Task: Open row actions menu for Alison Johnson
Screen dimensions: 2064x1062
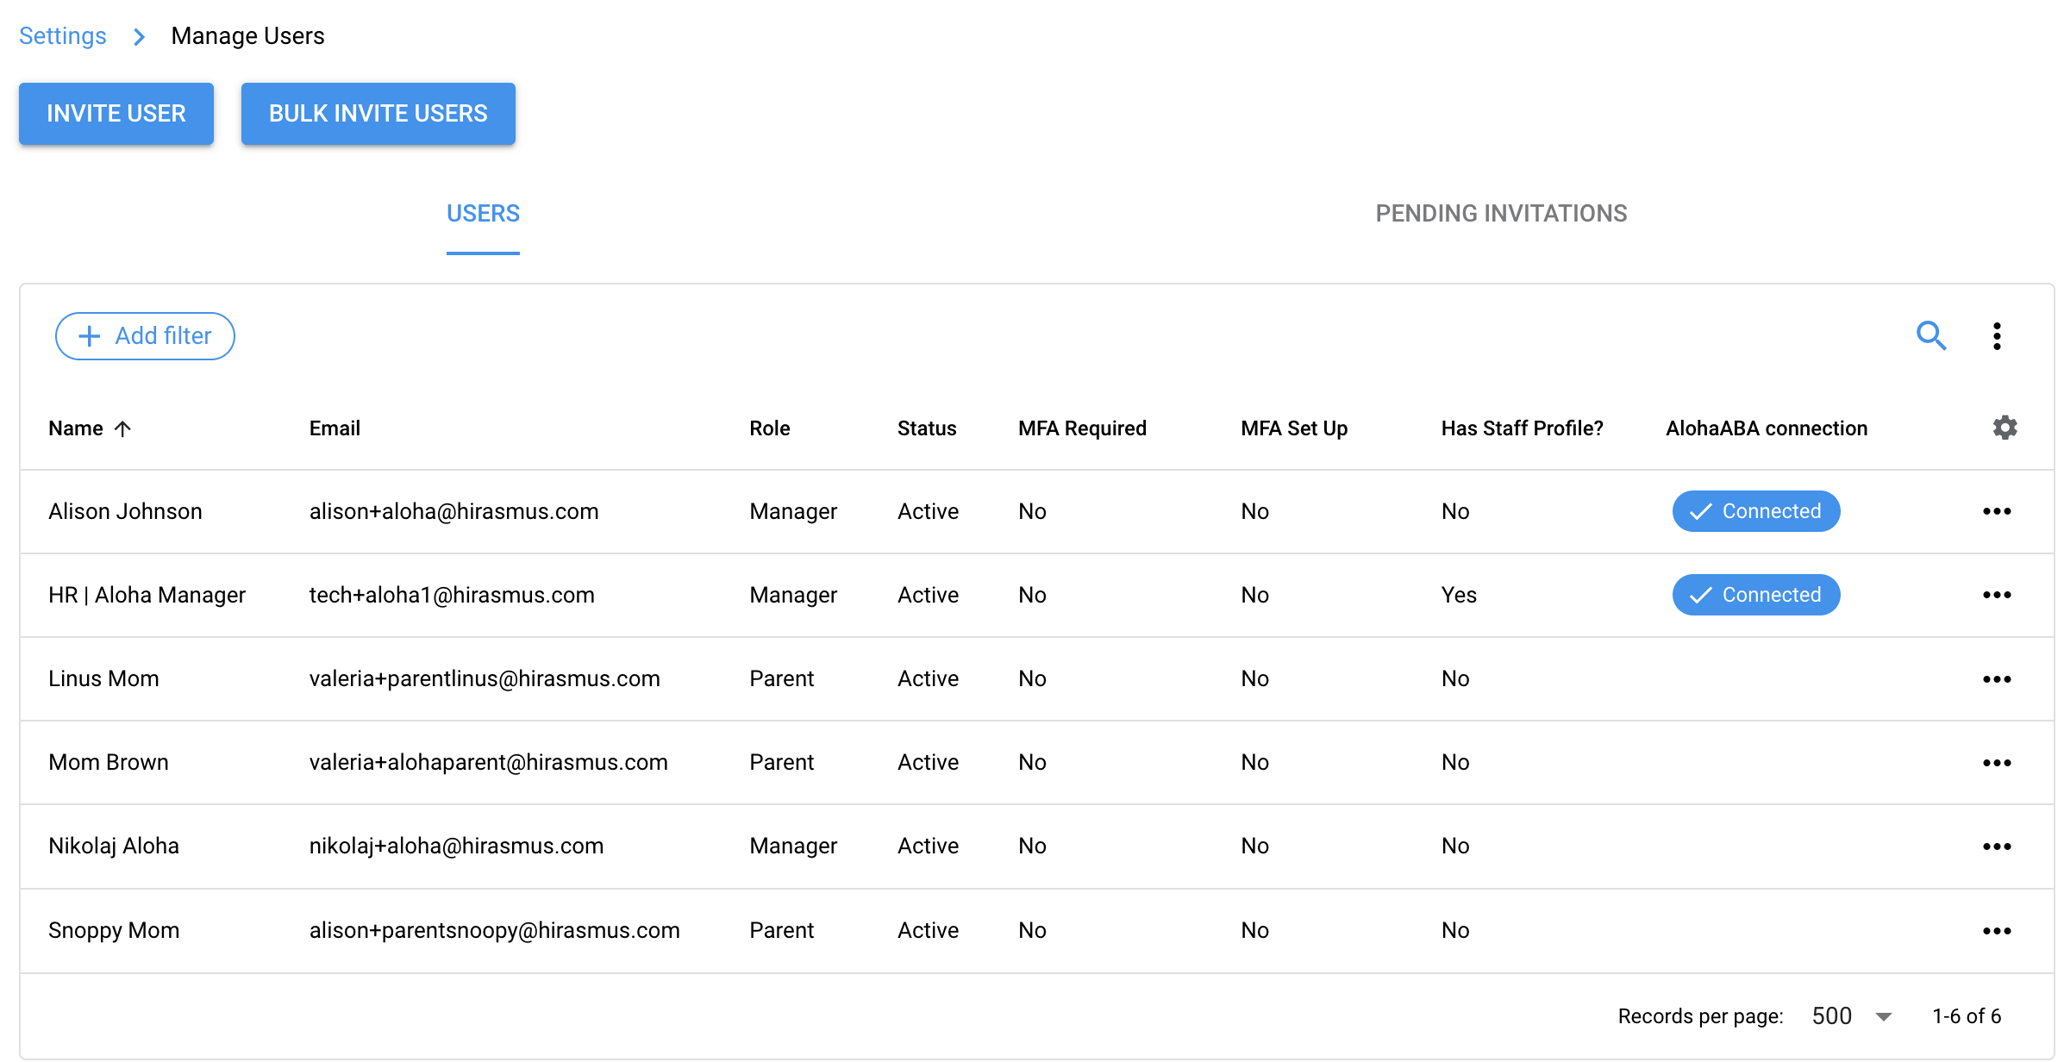Action: click(x=1997, y=511)
